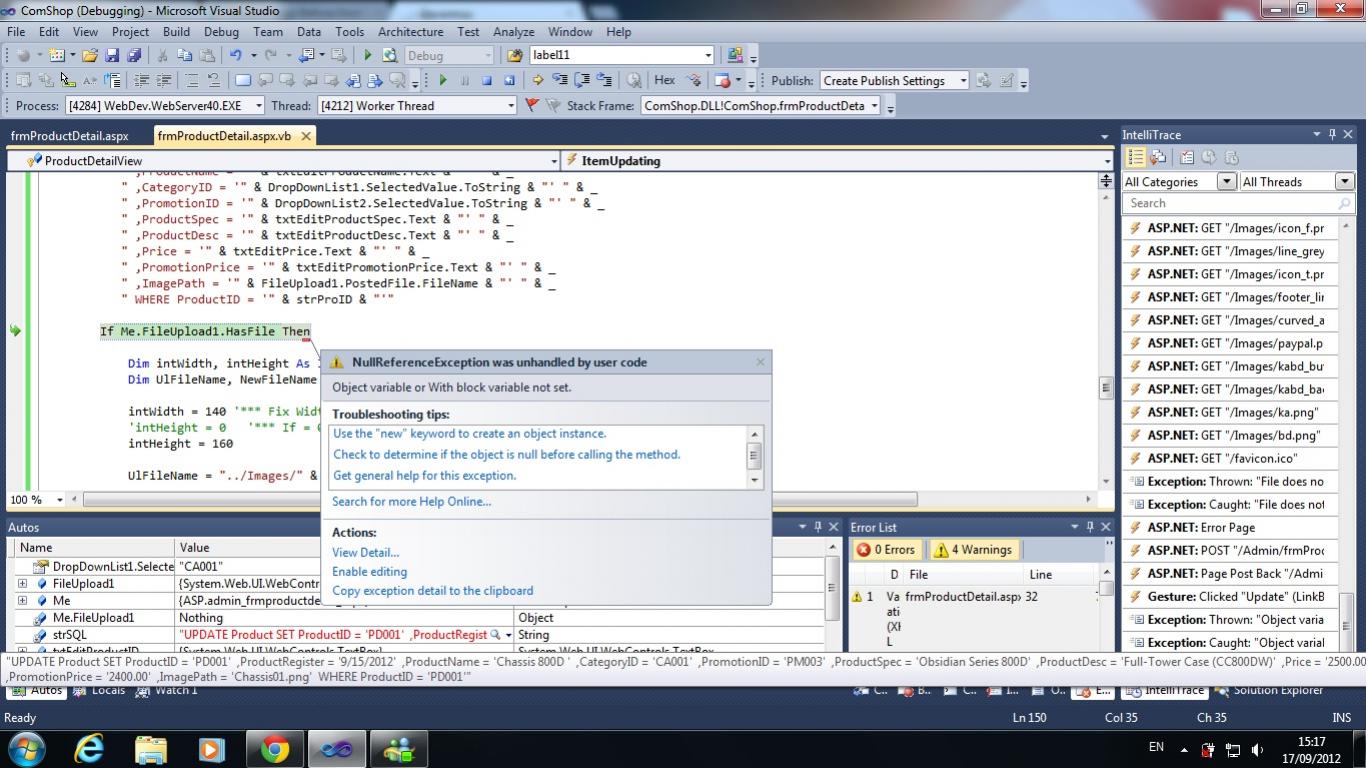The image size is (1366, 768).
Task: Magnifier text visualizer icon on strSQL row
Action: (x=495, y=635)
